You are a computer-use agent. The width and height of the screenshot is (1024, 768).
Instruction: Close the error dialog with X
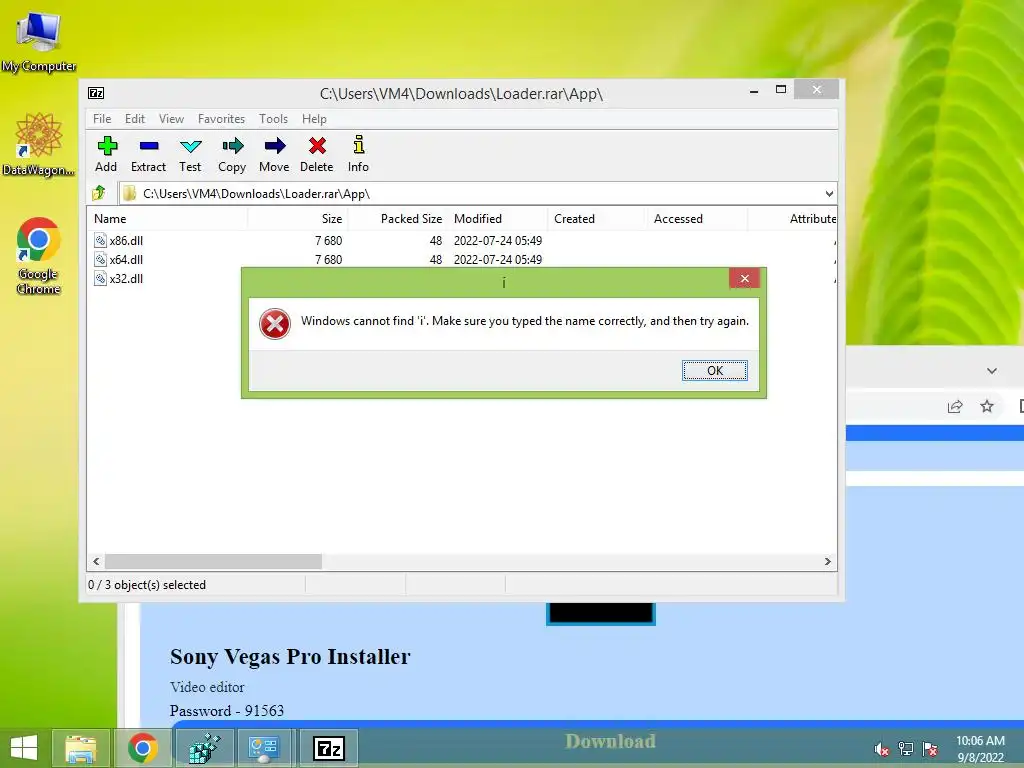click(744, 278)
